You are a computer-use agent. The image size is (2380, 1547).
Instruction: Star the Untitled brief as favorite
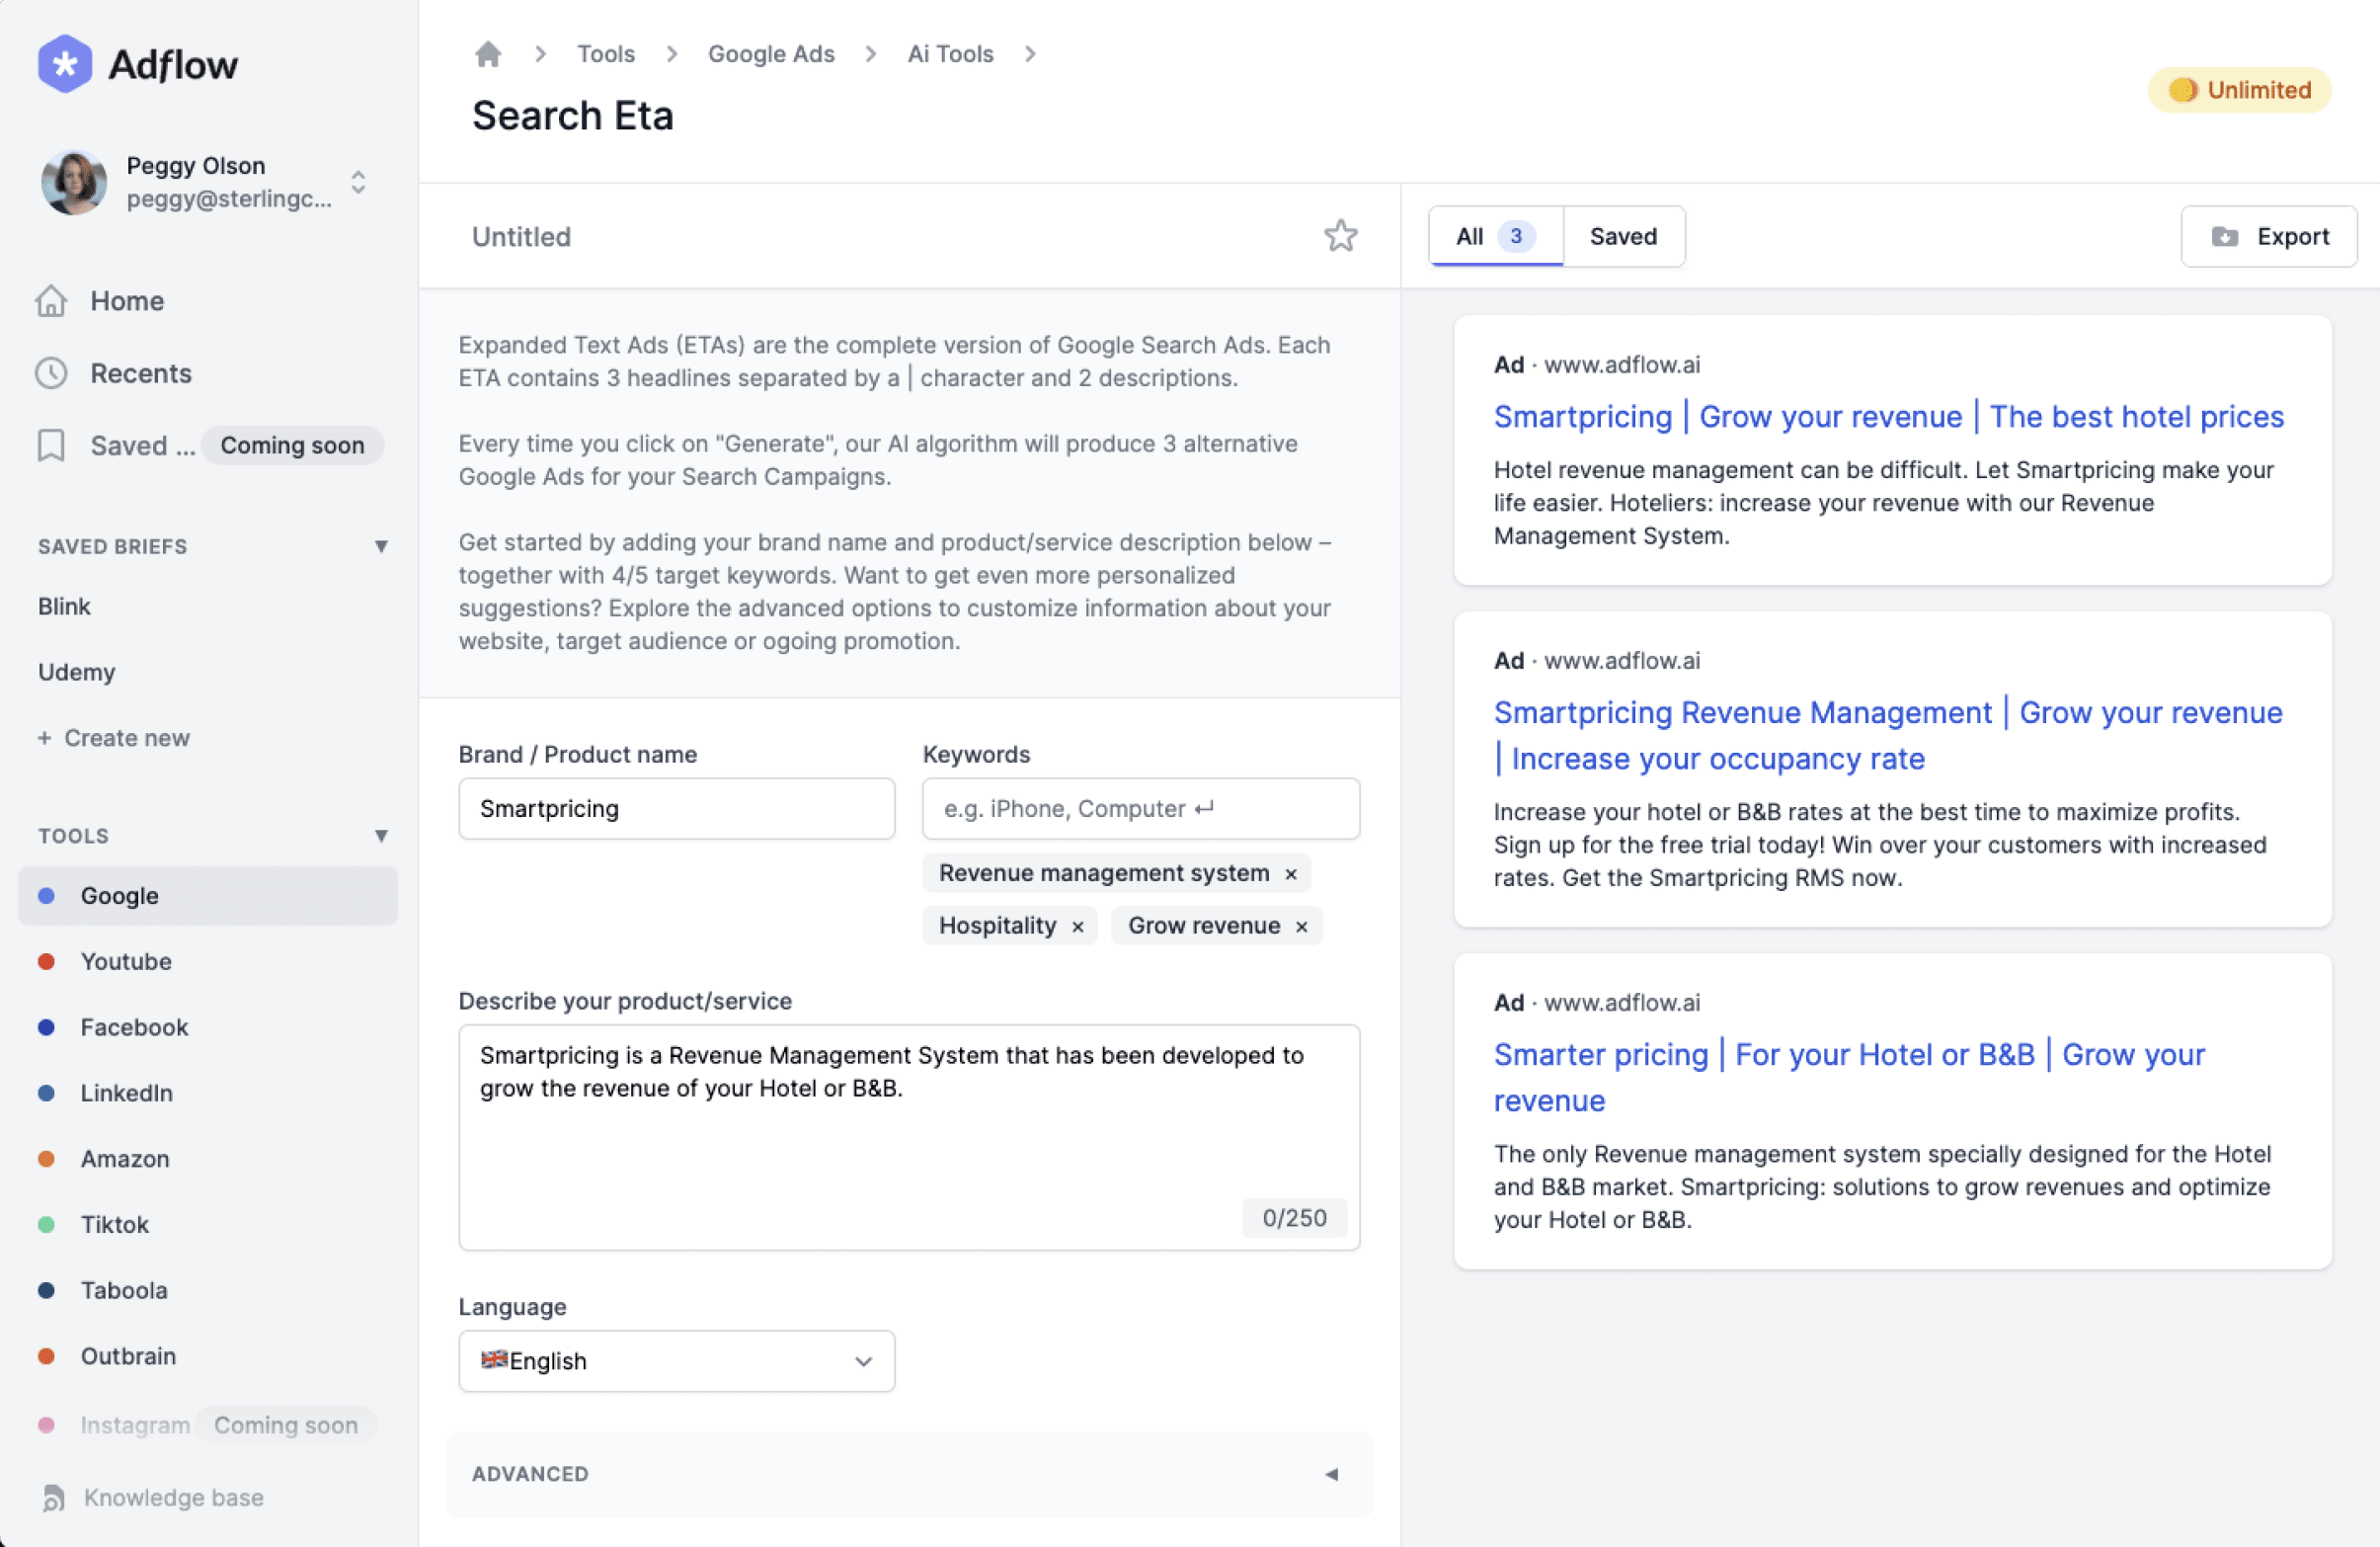pos(1340,236)
